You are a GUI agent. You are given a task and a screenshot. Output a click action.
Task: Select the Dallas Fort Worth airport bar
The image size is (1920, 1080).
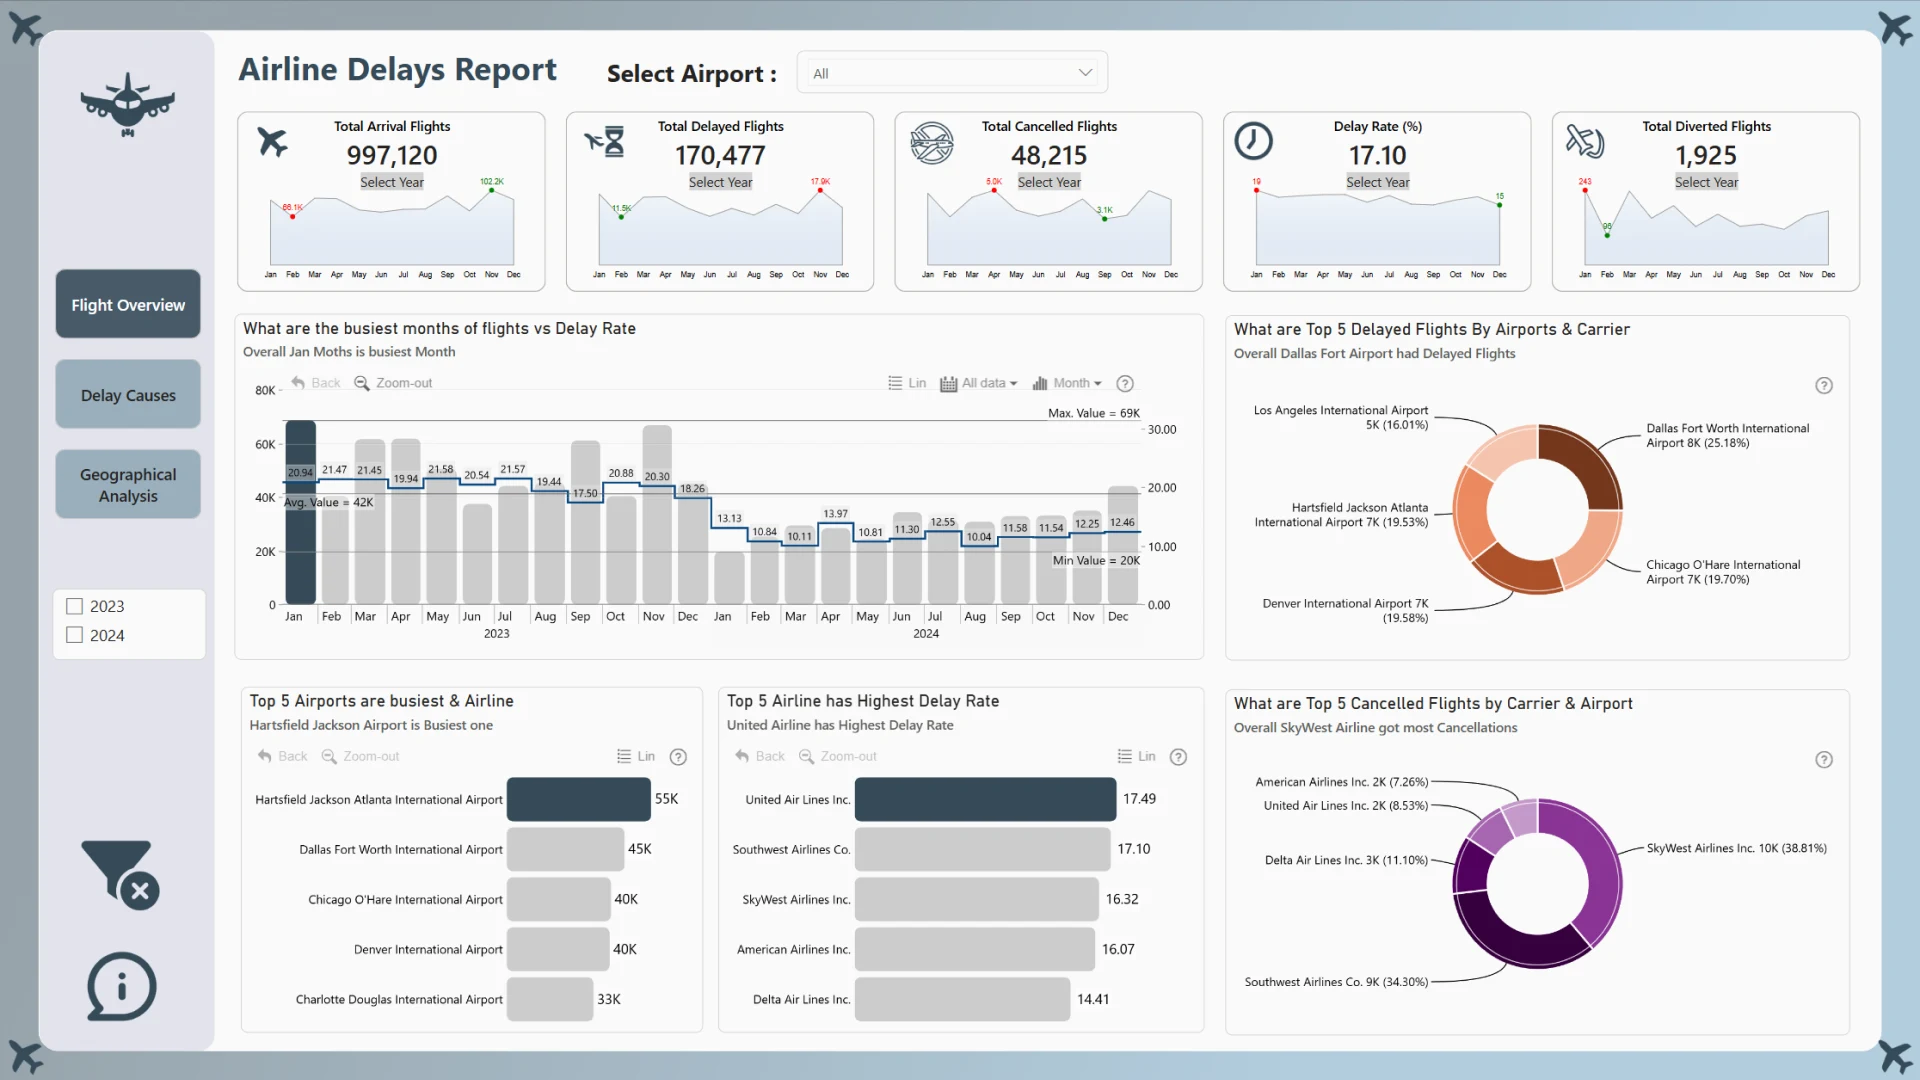[565, 849]
